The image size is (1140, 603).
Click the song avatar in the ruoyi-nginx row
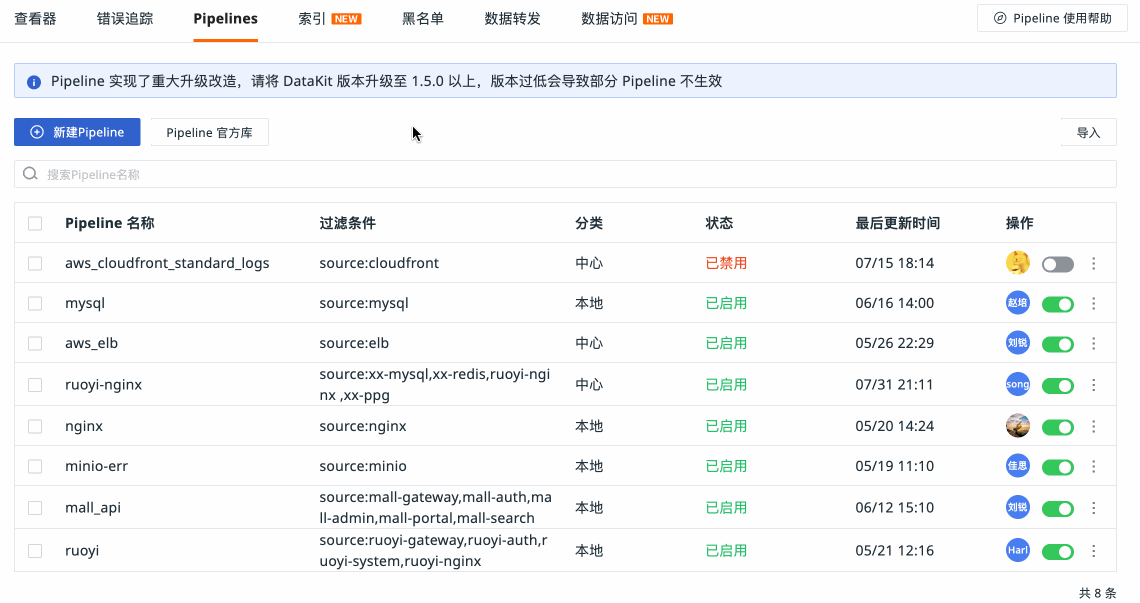[x=1017, y=384]
